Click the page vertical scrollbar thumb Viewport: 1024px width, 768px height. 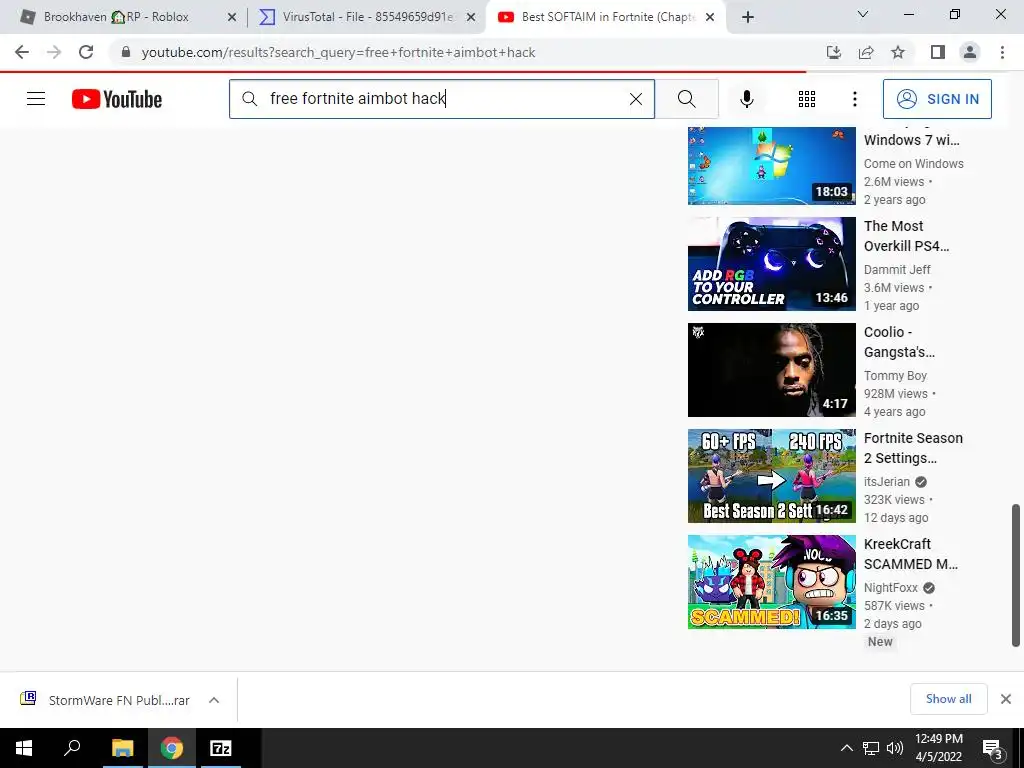click(x=1016, y=575)
